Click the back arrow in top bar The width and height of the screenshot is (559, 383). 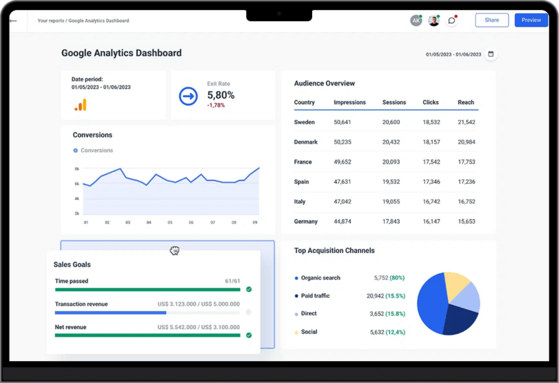[x=14, y=21]
